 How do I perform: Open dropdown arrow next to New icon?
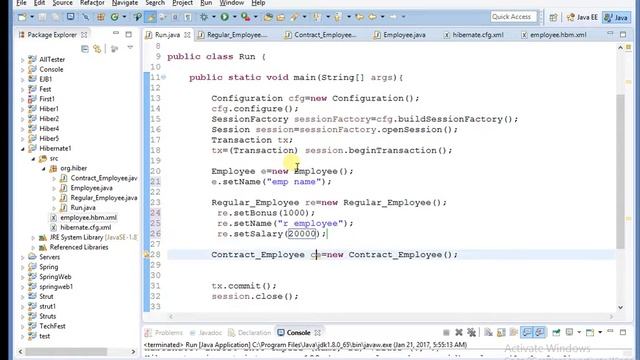tap(32, 17)
